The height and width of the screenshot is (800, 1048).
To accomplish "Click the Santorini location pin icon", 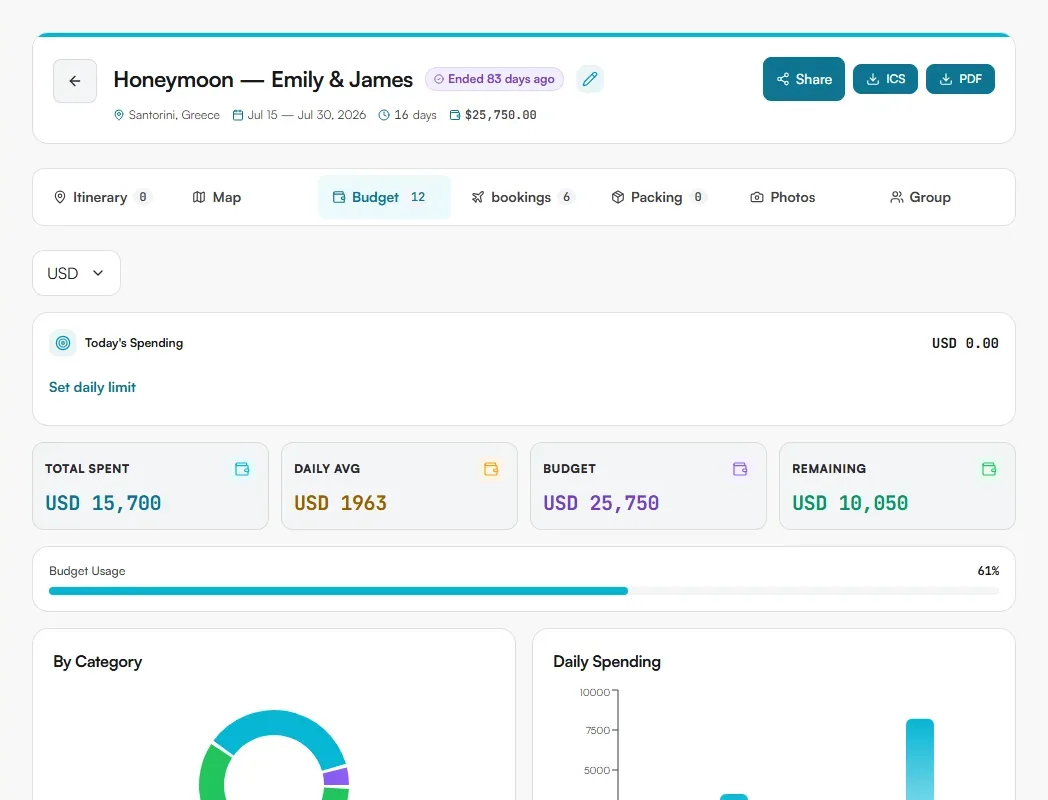I will (x=119, y=115).
